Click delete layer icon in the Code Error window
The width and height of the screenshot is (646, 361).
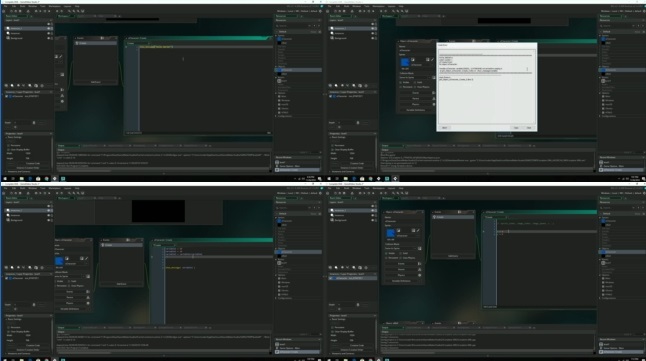pyautogui.click(x=366, y=86)
